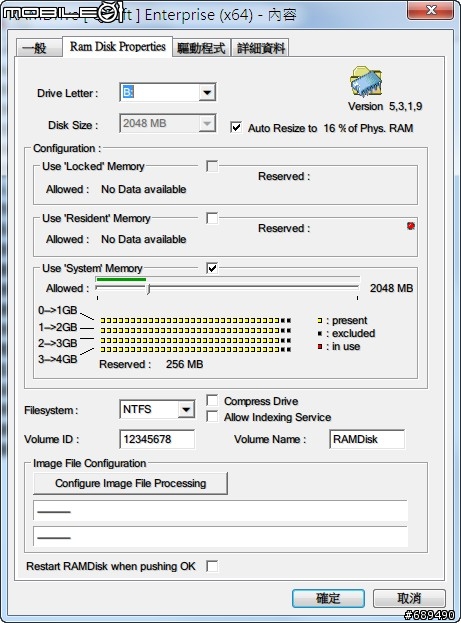Click the red status indicator in Resident Memory
461x623 pixels.
(411, 226)
